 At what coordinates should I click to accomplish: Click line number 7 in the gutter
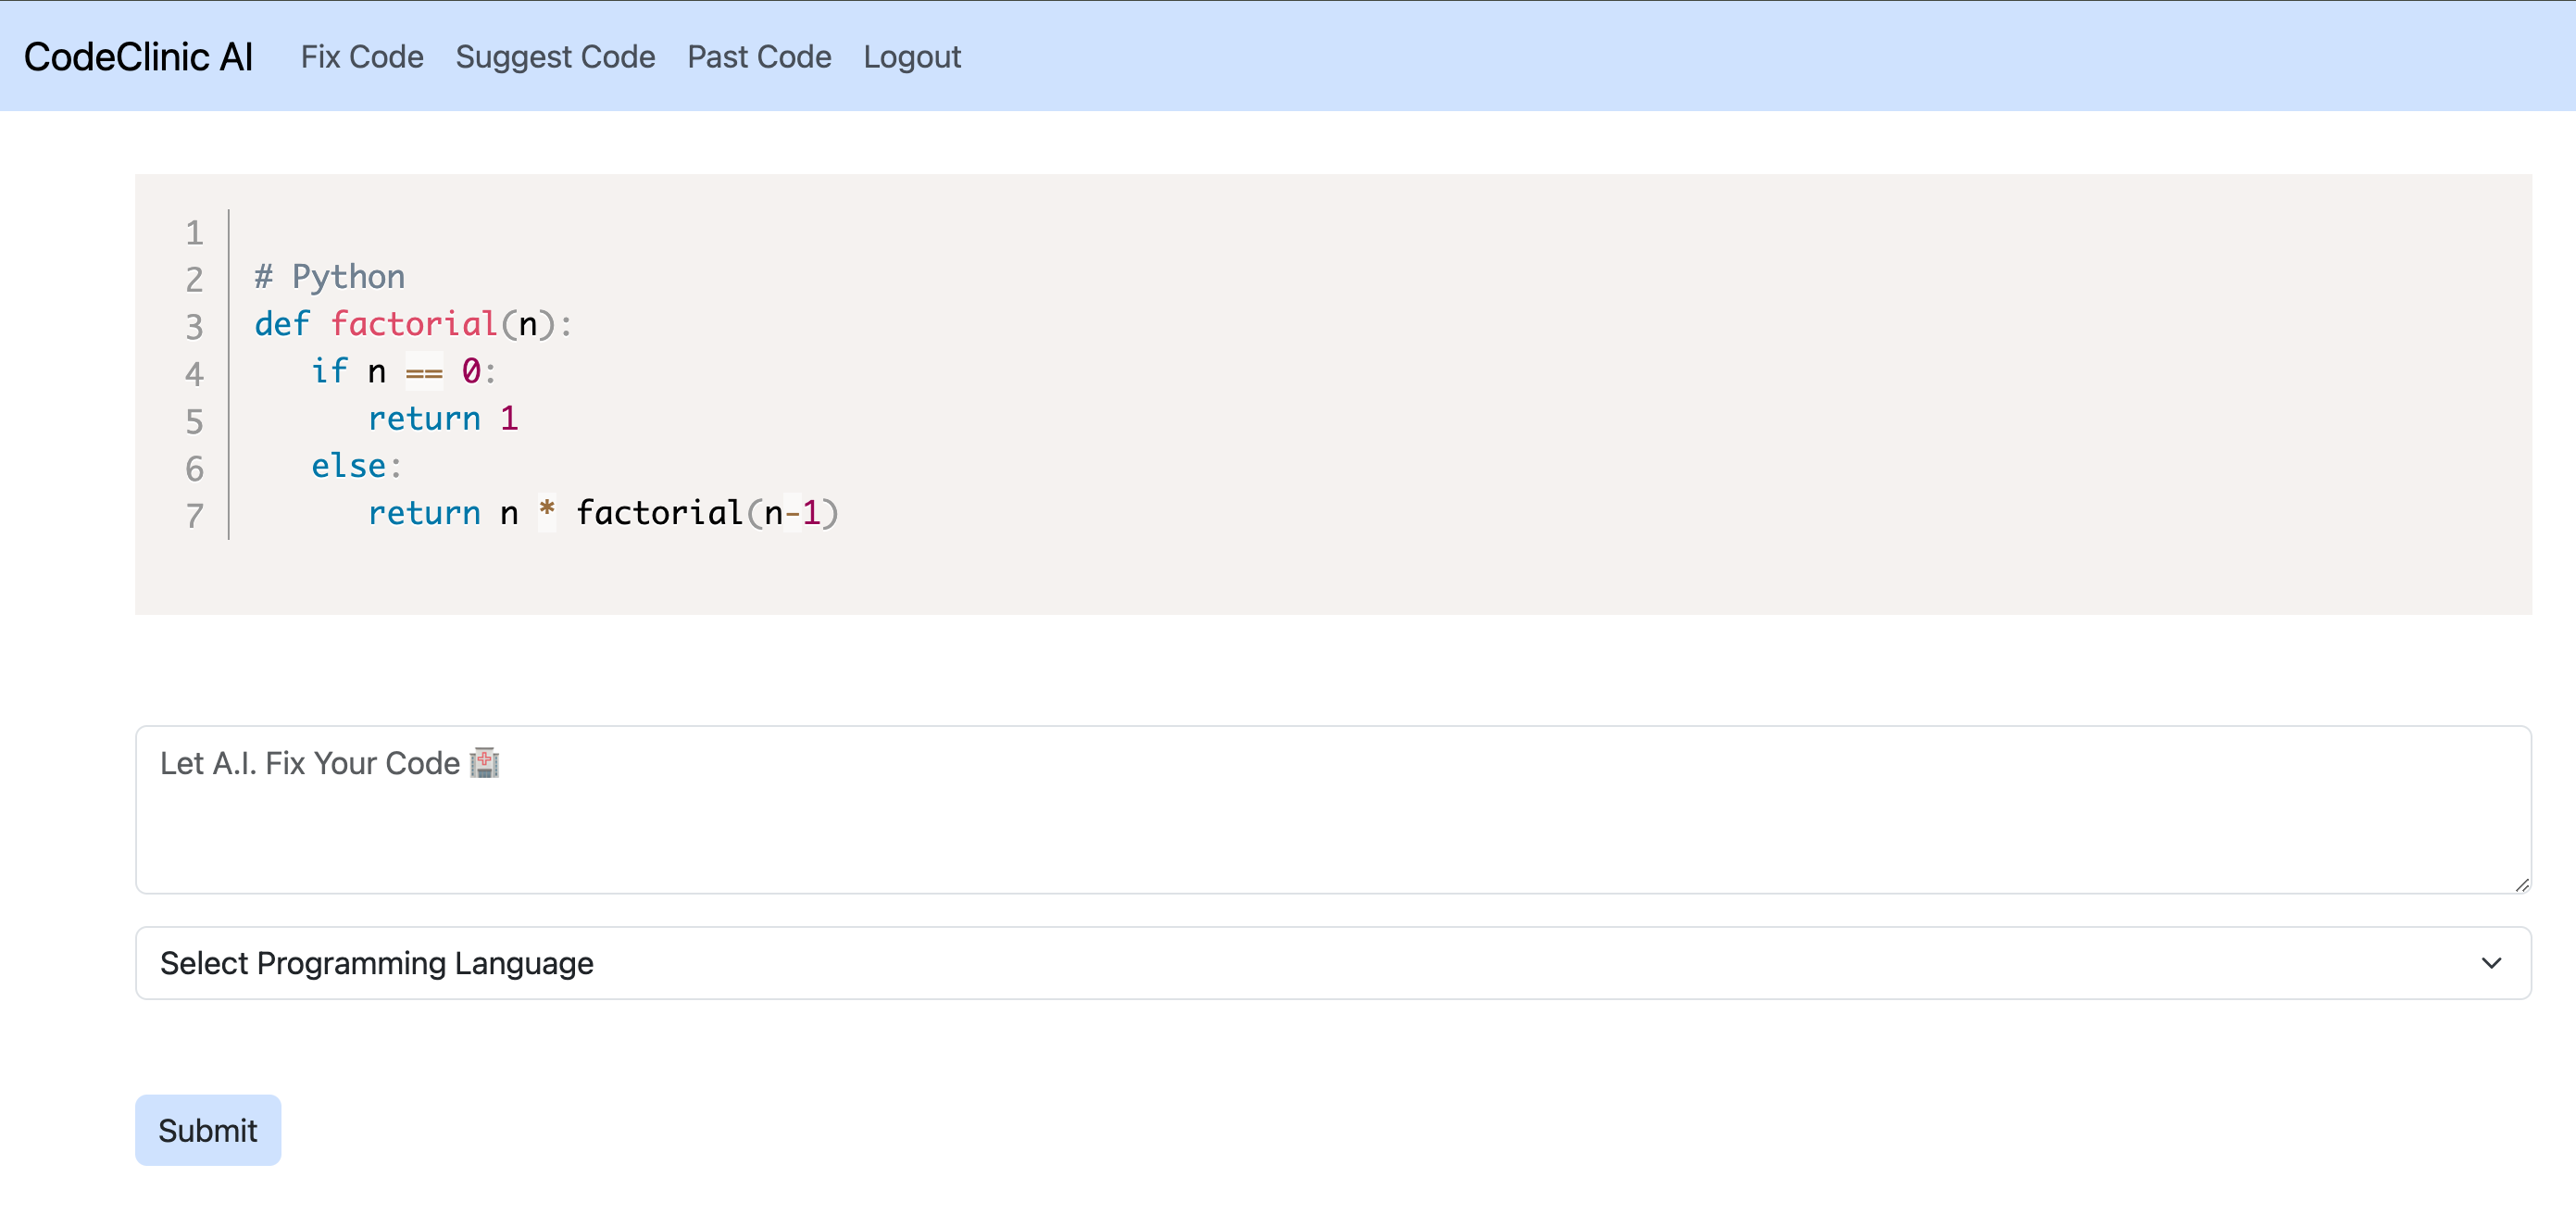(x=194, y=515)
